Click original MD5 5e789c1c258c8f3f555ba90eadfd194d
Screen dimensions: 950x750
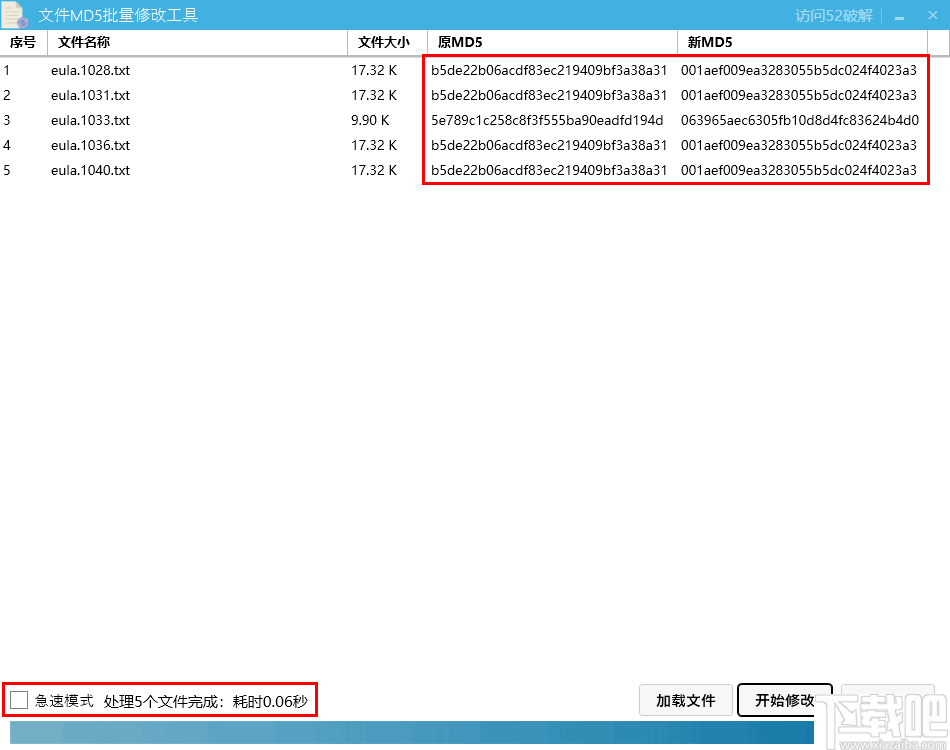tap(547, 120)
